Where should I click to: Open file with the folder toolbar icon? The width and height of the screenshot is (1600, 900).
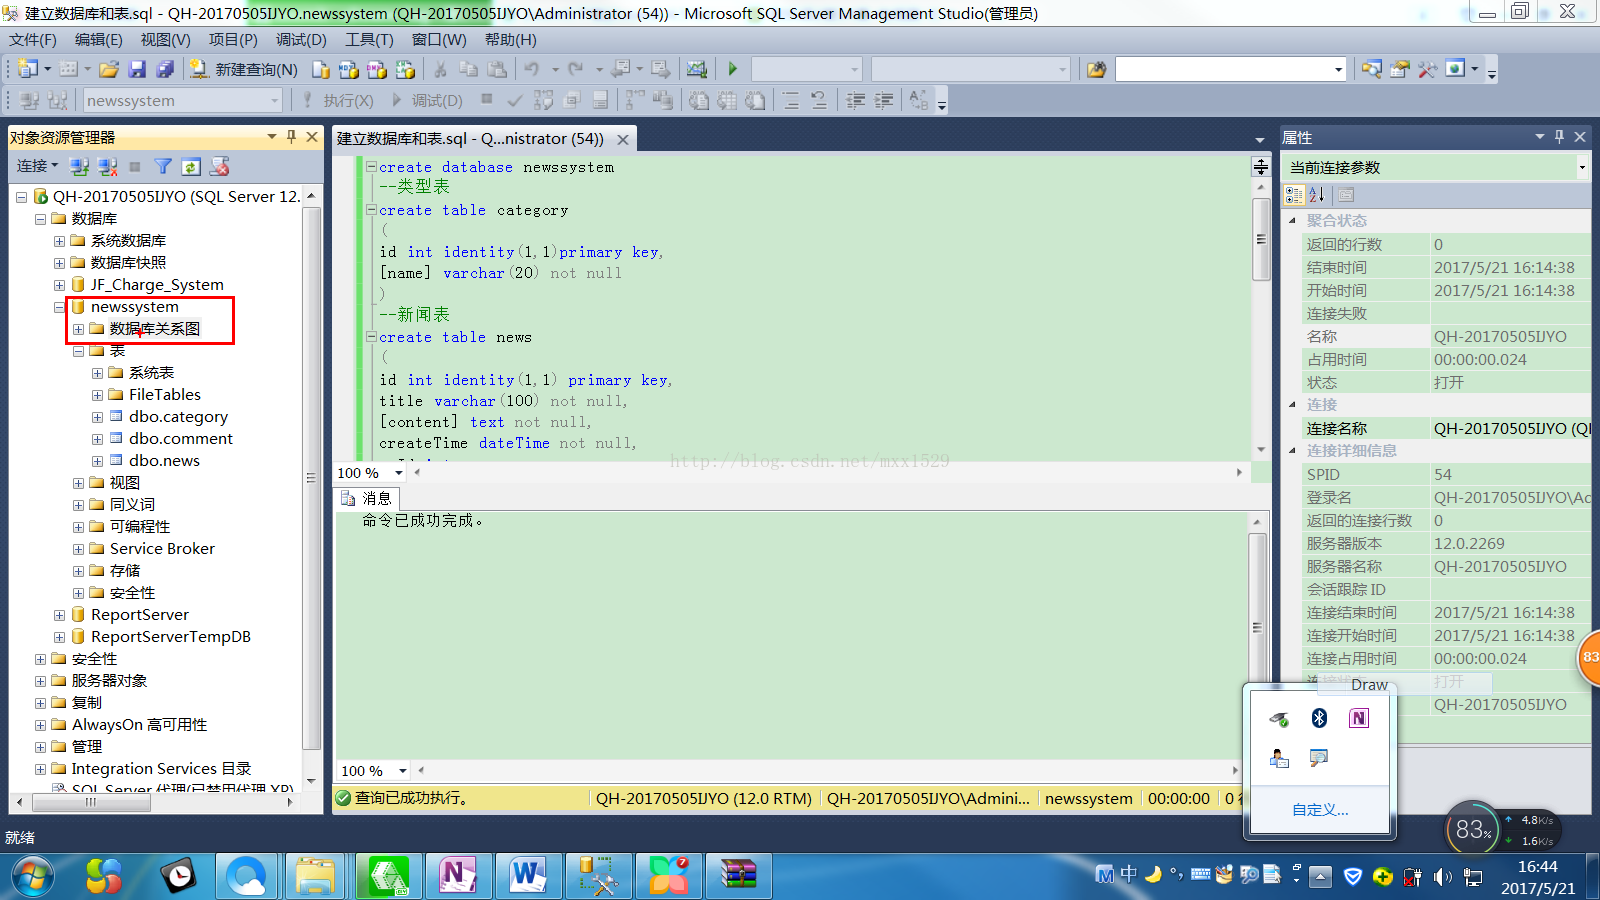109,69
